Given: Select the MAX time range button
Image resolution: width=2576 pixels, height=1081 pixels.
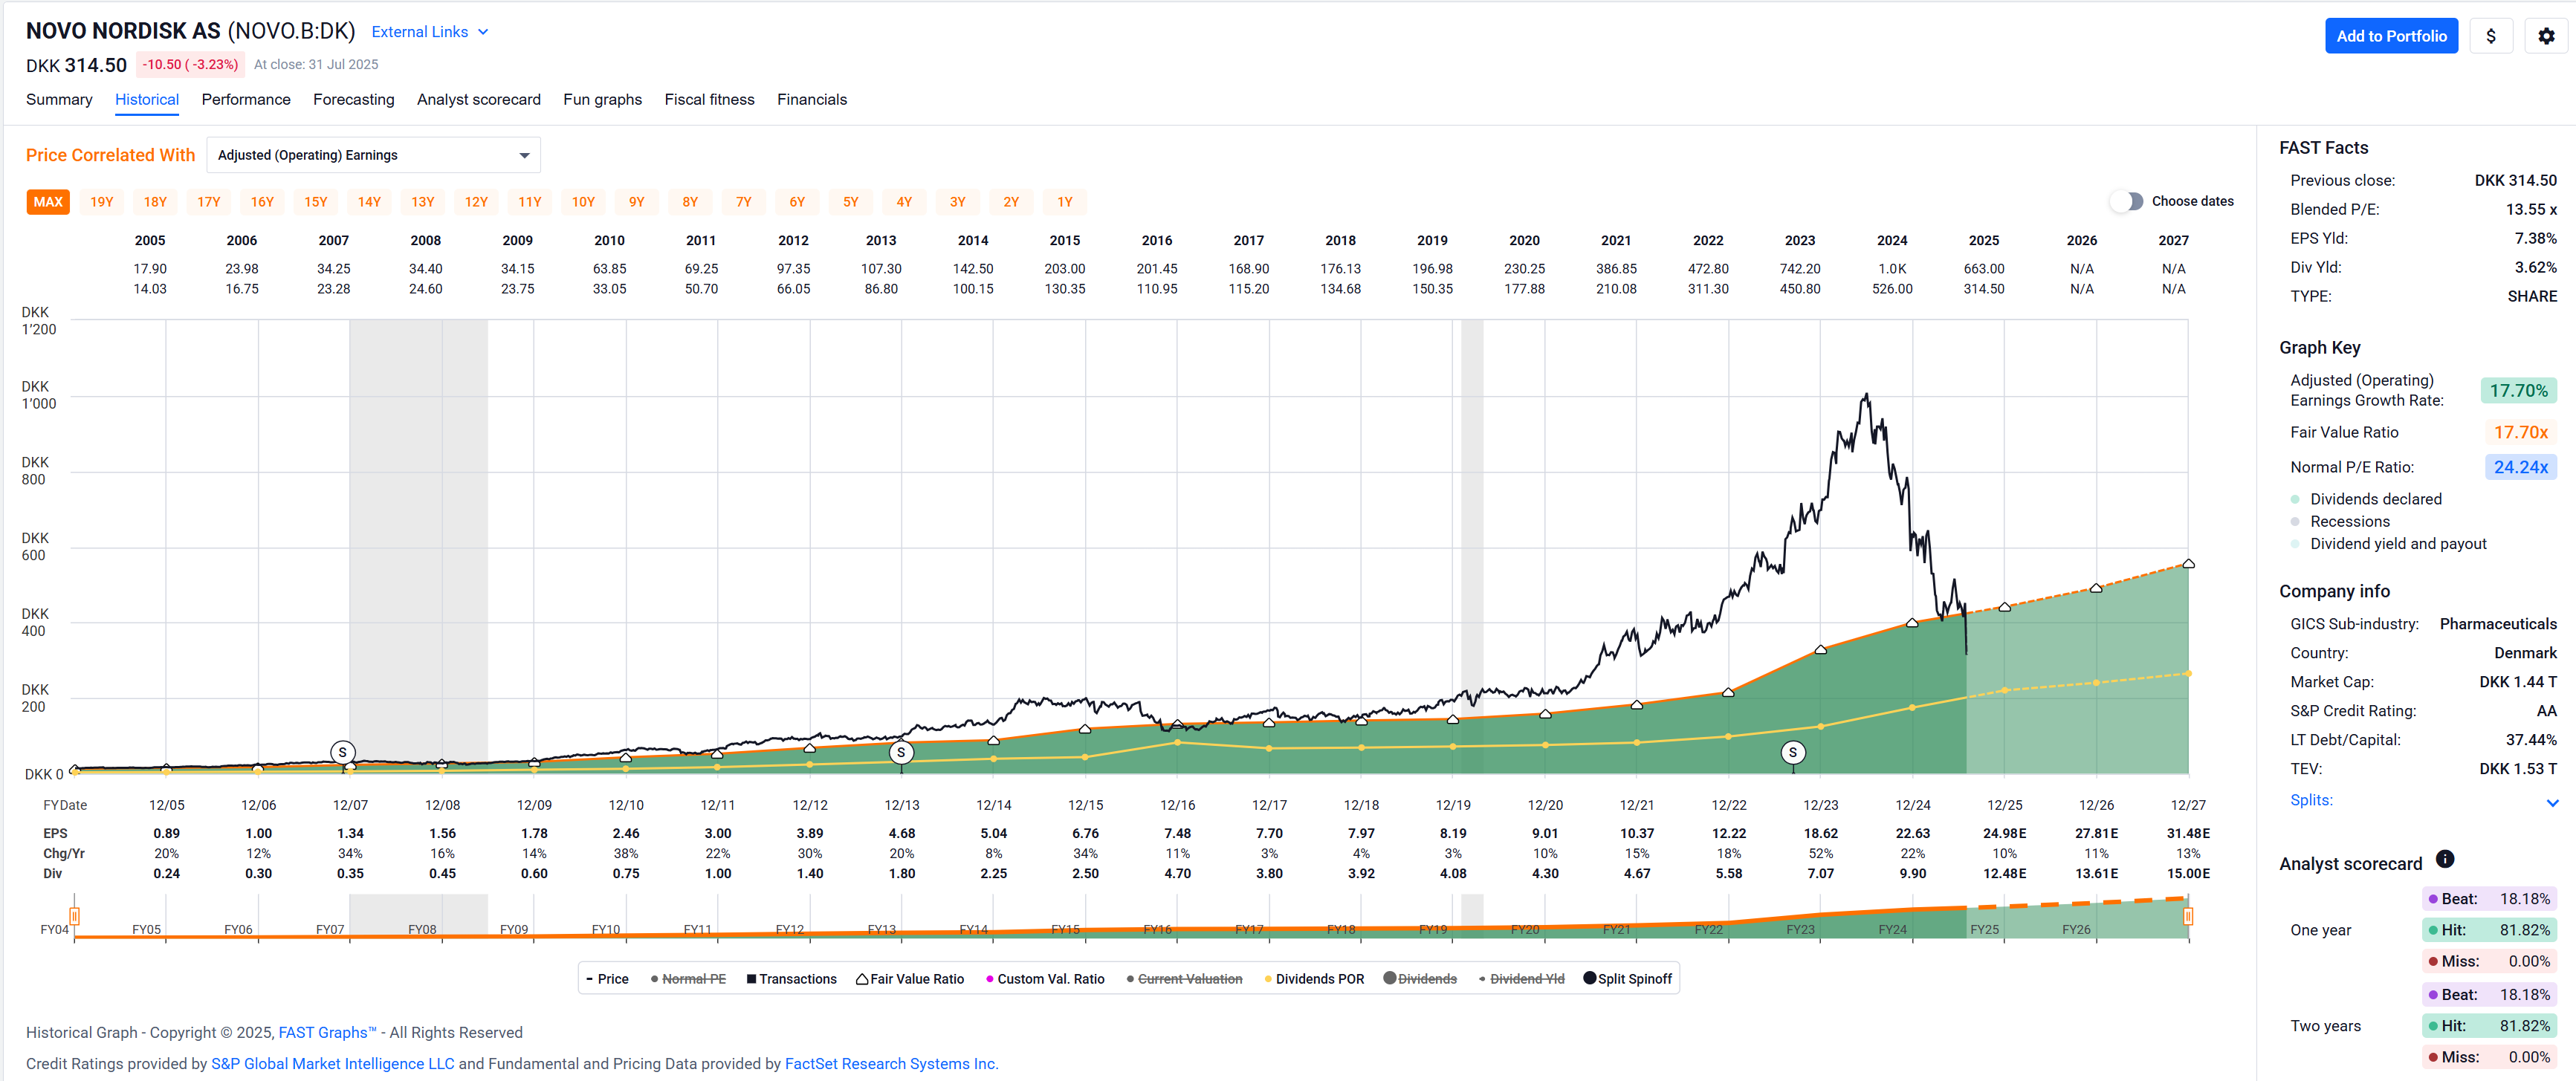Looking at the screenshot, I should [x=48, y=202].
